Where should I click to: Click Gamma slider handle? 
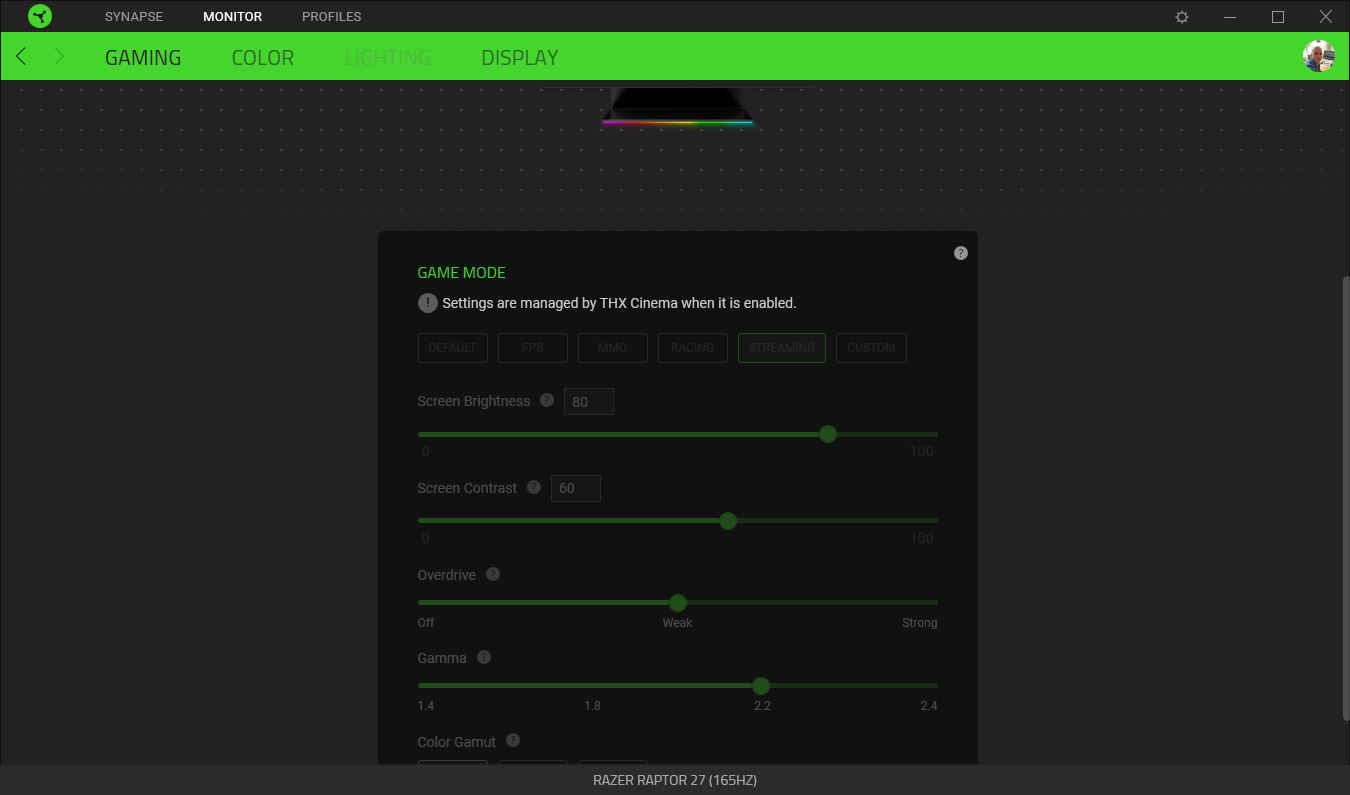[761, 686]
